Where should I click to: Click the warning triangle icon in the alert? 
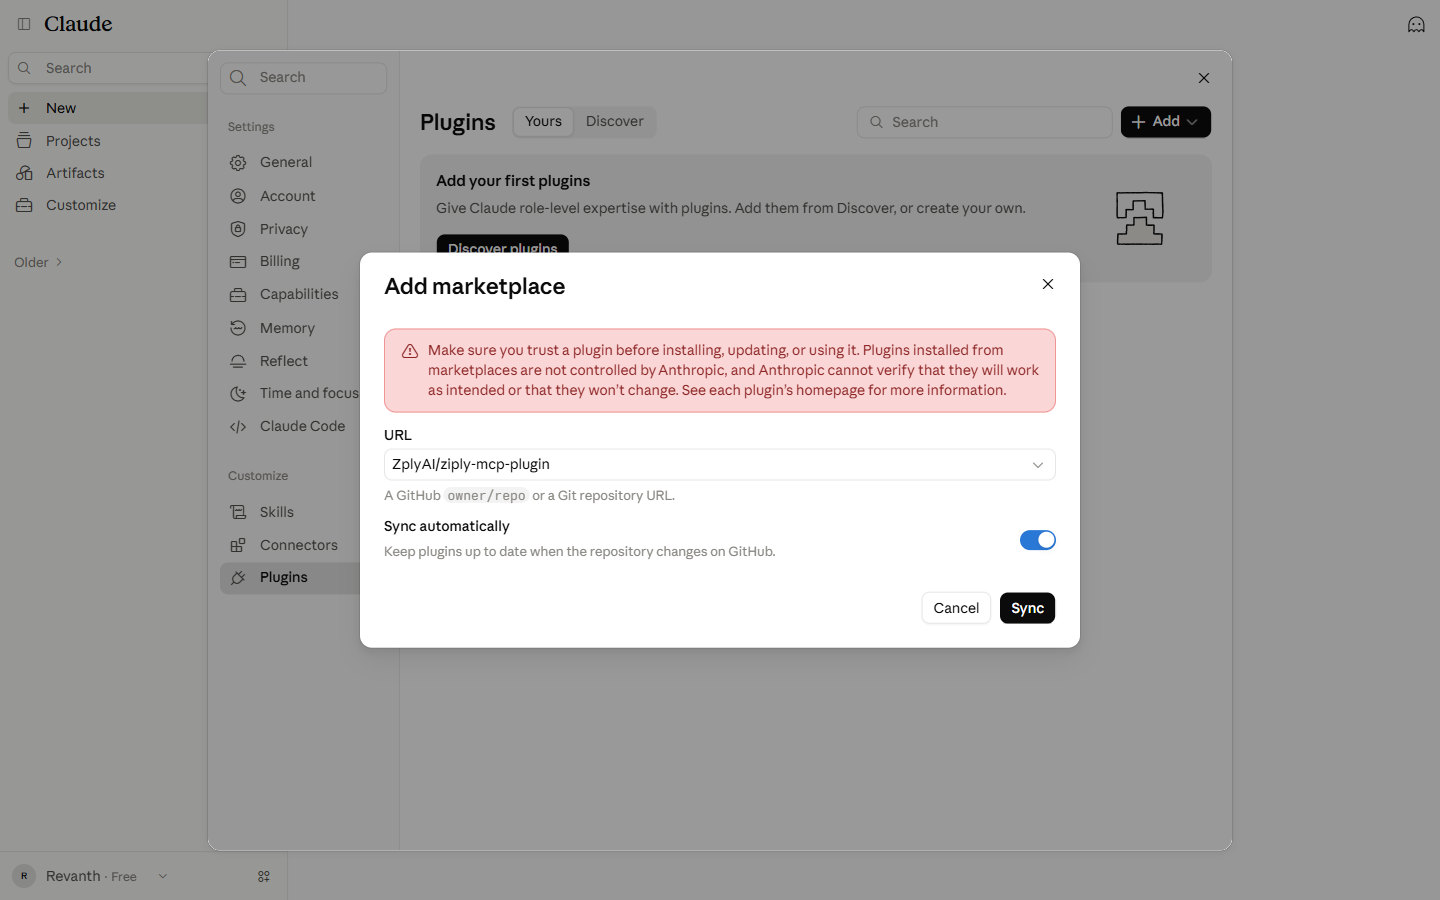410,351
